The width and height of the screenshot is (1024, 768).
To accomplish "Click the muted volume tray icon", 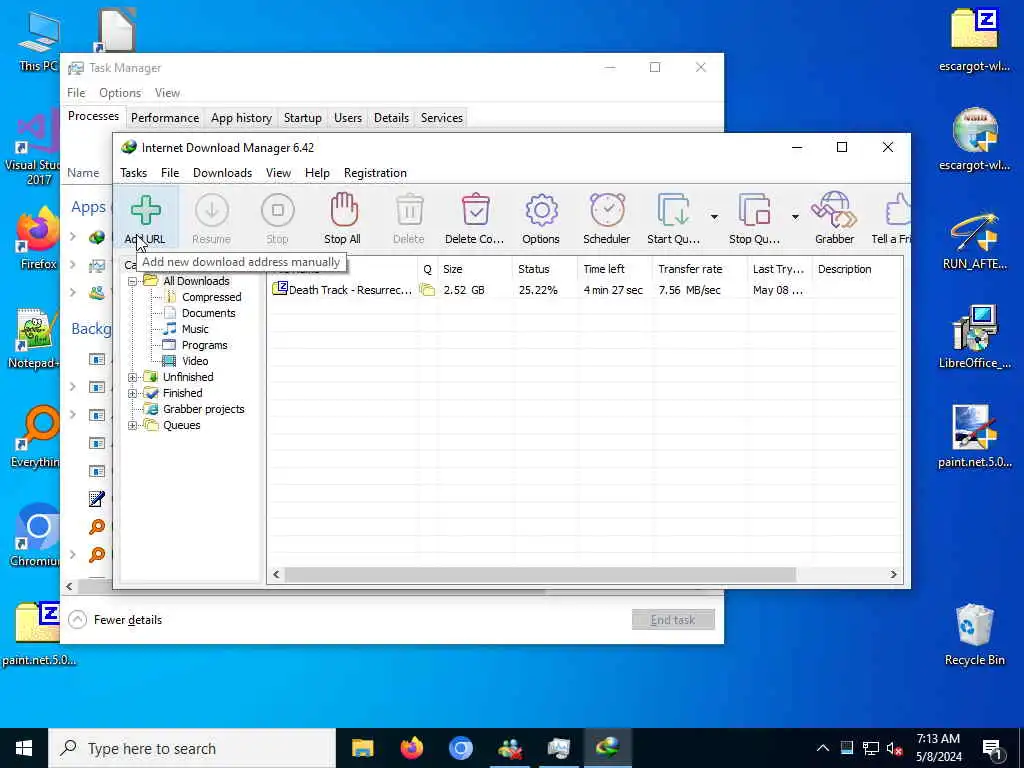I will pyautogui.click(x=894, y=748).
